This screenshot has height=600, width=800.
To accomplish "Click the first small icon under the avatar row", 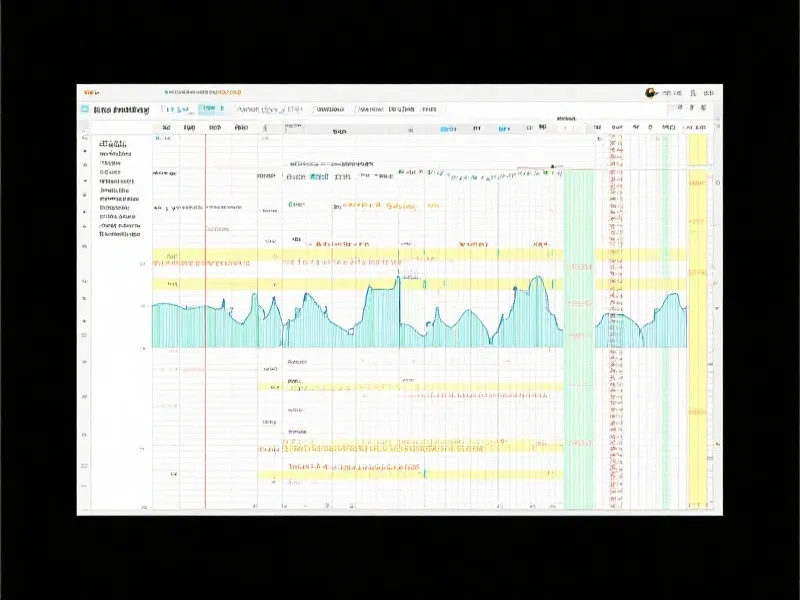I will (680, 108).
